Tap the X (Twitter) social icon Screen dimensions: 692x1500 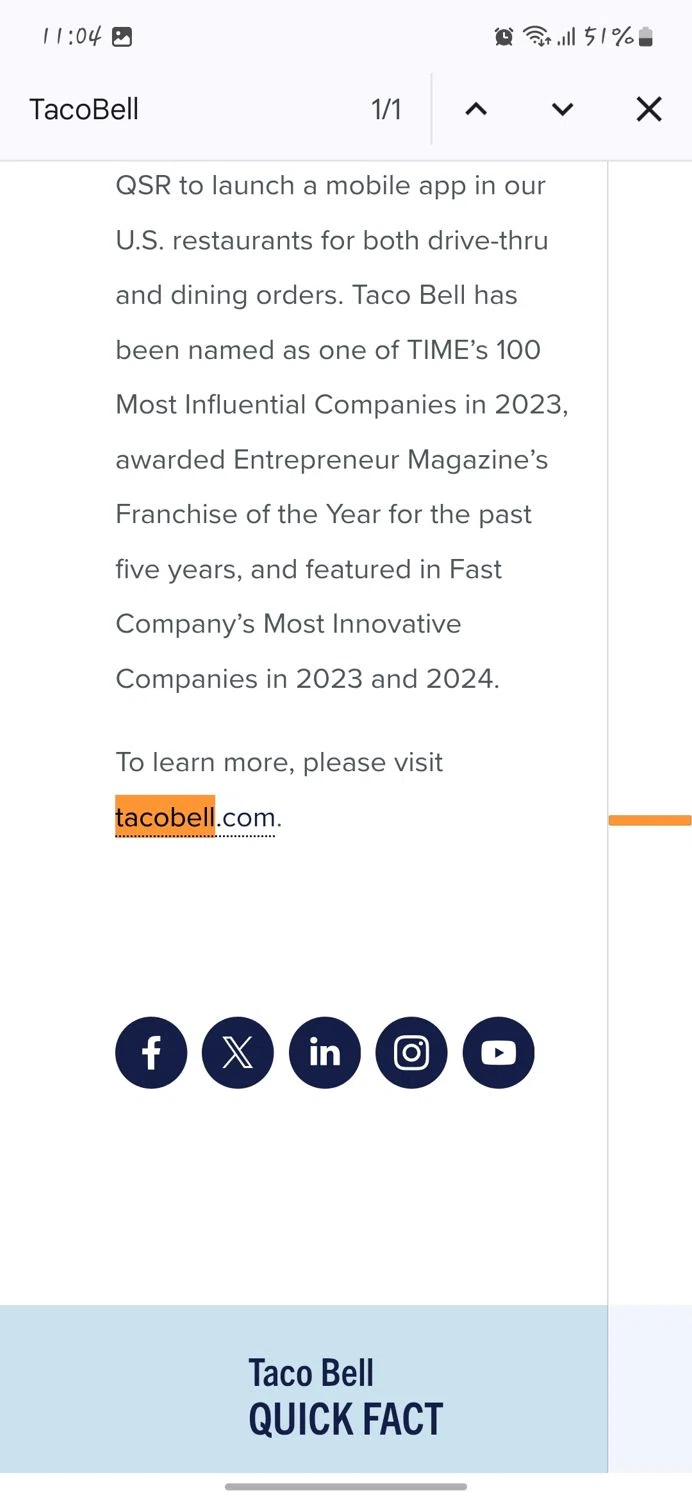(238, 1053)
